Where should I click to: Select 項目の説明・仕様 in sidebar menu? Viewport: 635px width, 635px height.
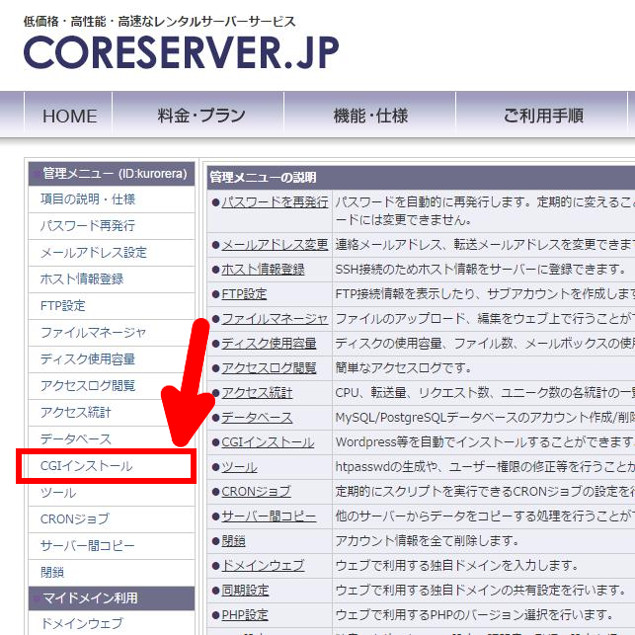(x=112, y=199)
